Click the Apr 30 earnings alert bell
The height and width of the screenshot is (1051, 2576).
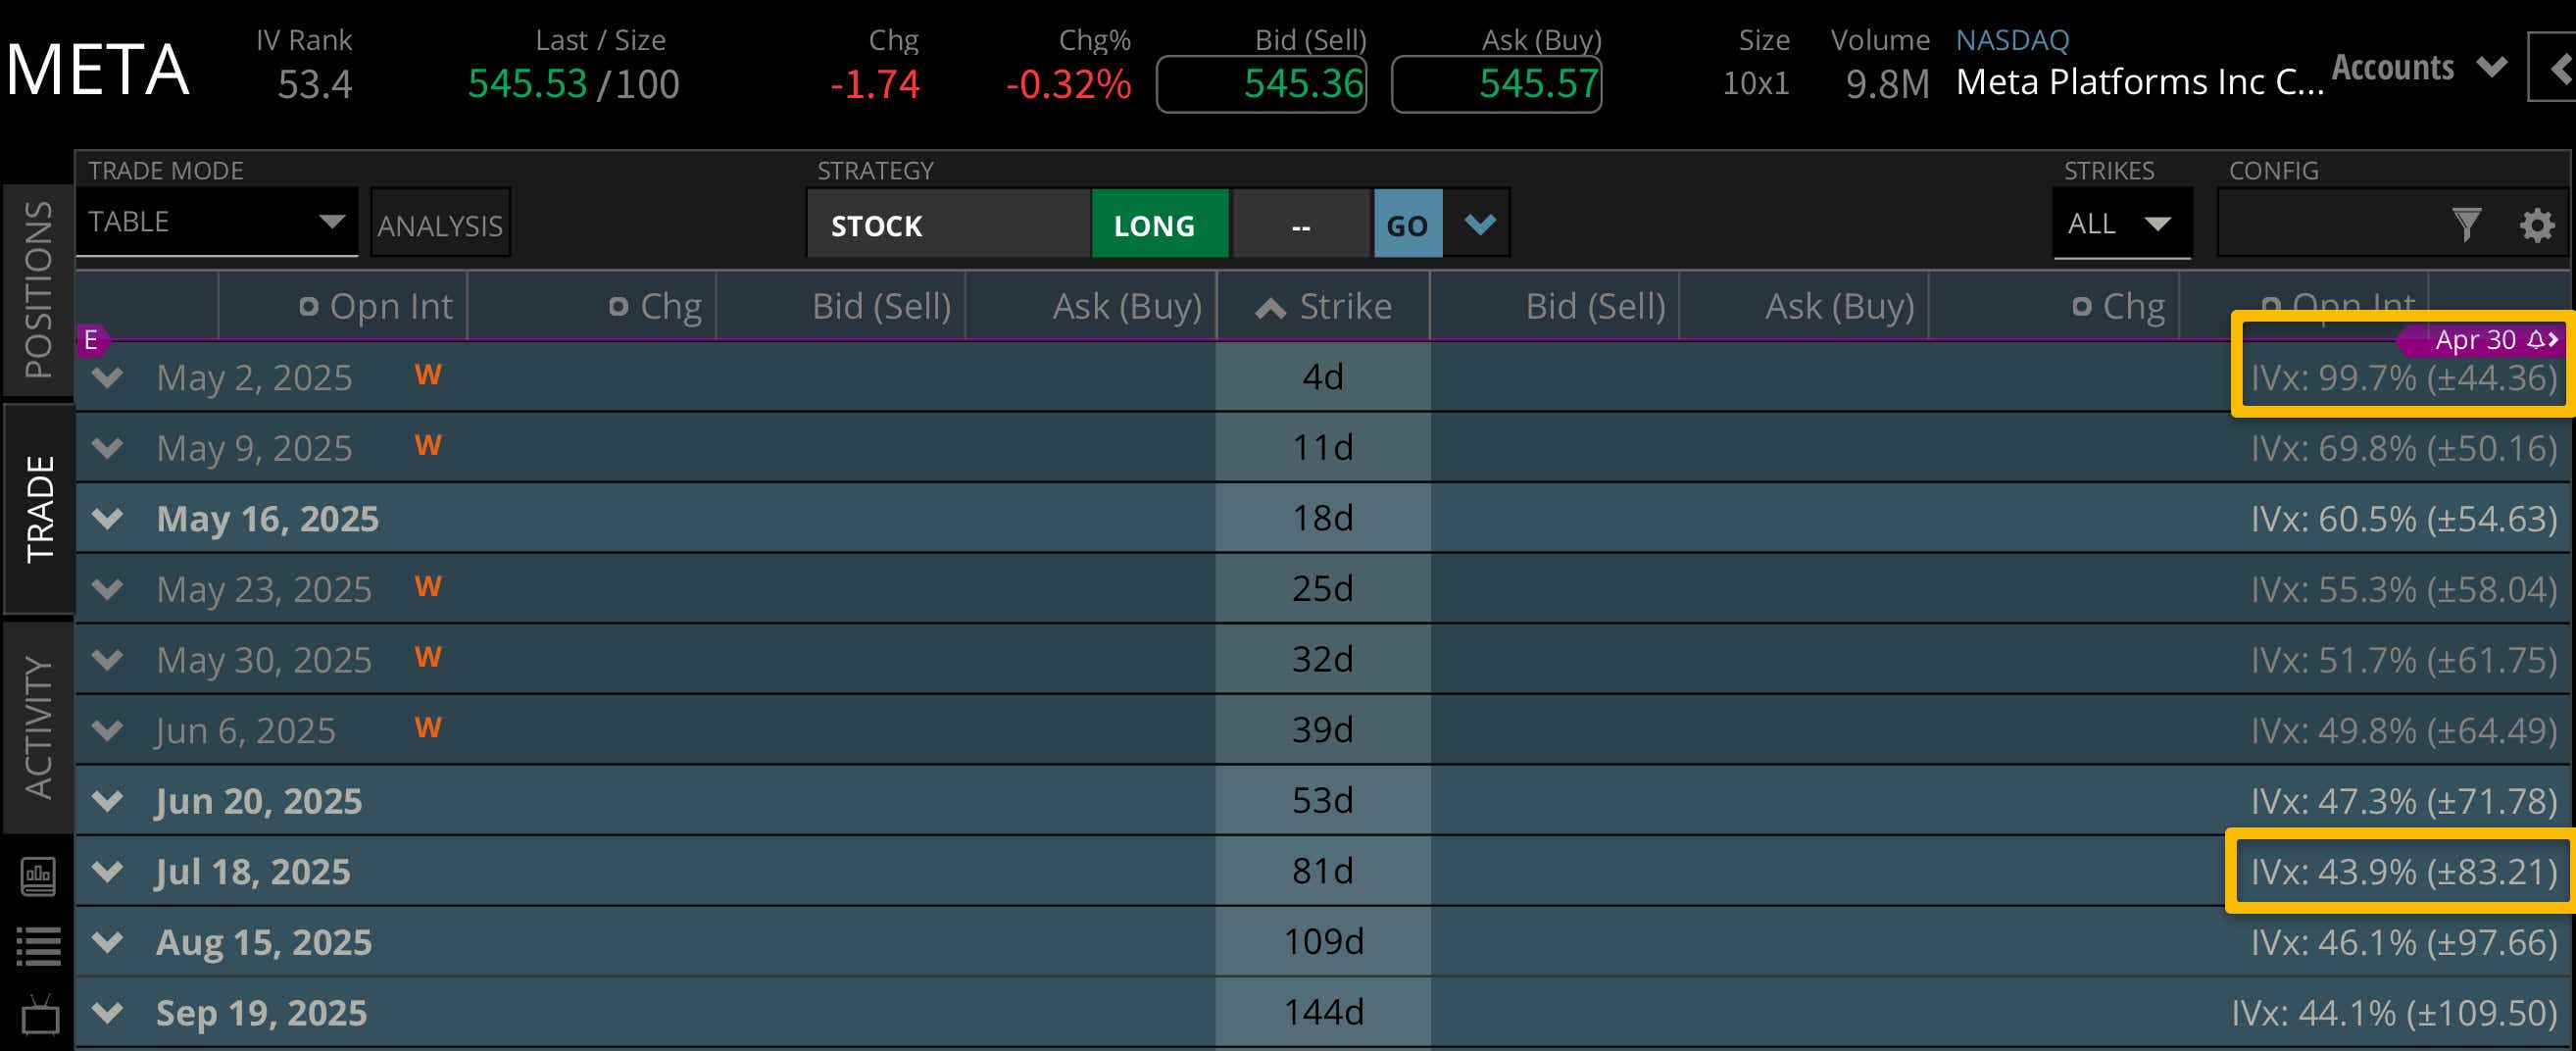coord(2536,340)
